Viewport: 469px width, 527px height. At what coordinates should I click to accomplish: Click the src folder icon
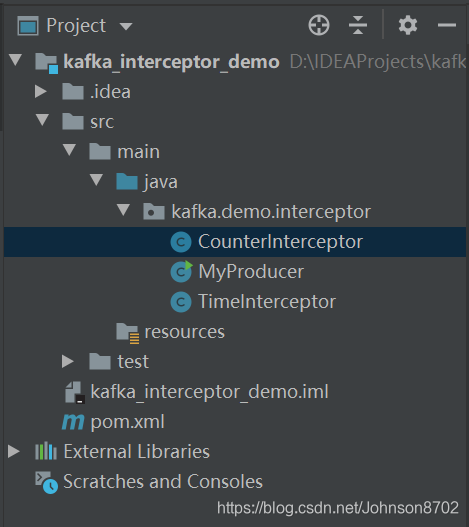tap(73, 121)
